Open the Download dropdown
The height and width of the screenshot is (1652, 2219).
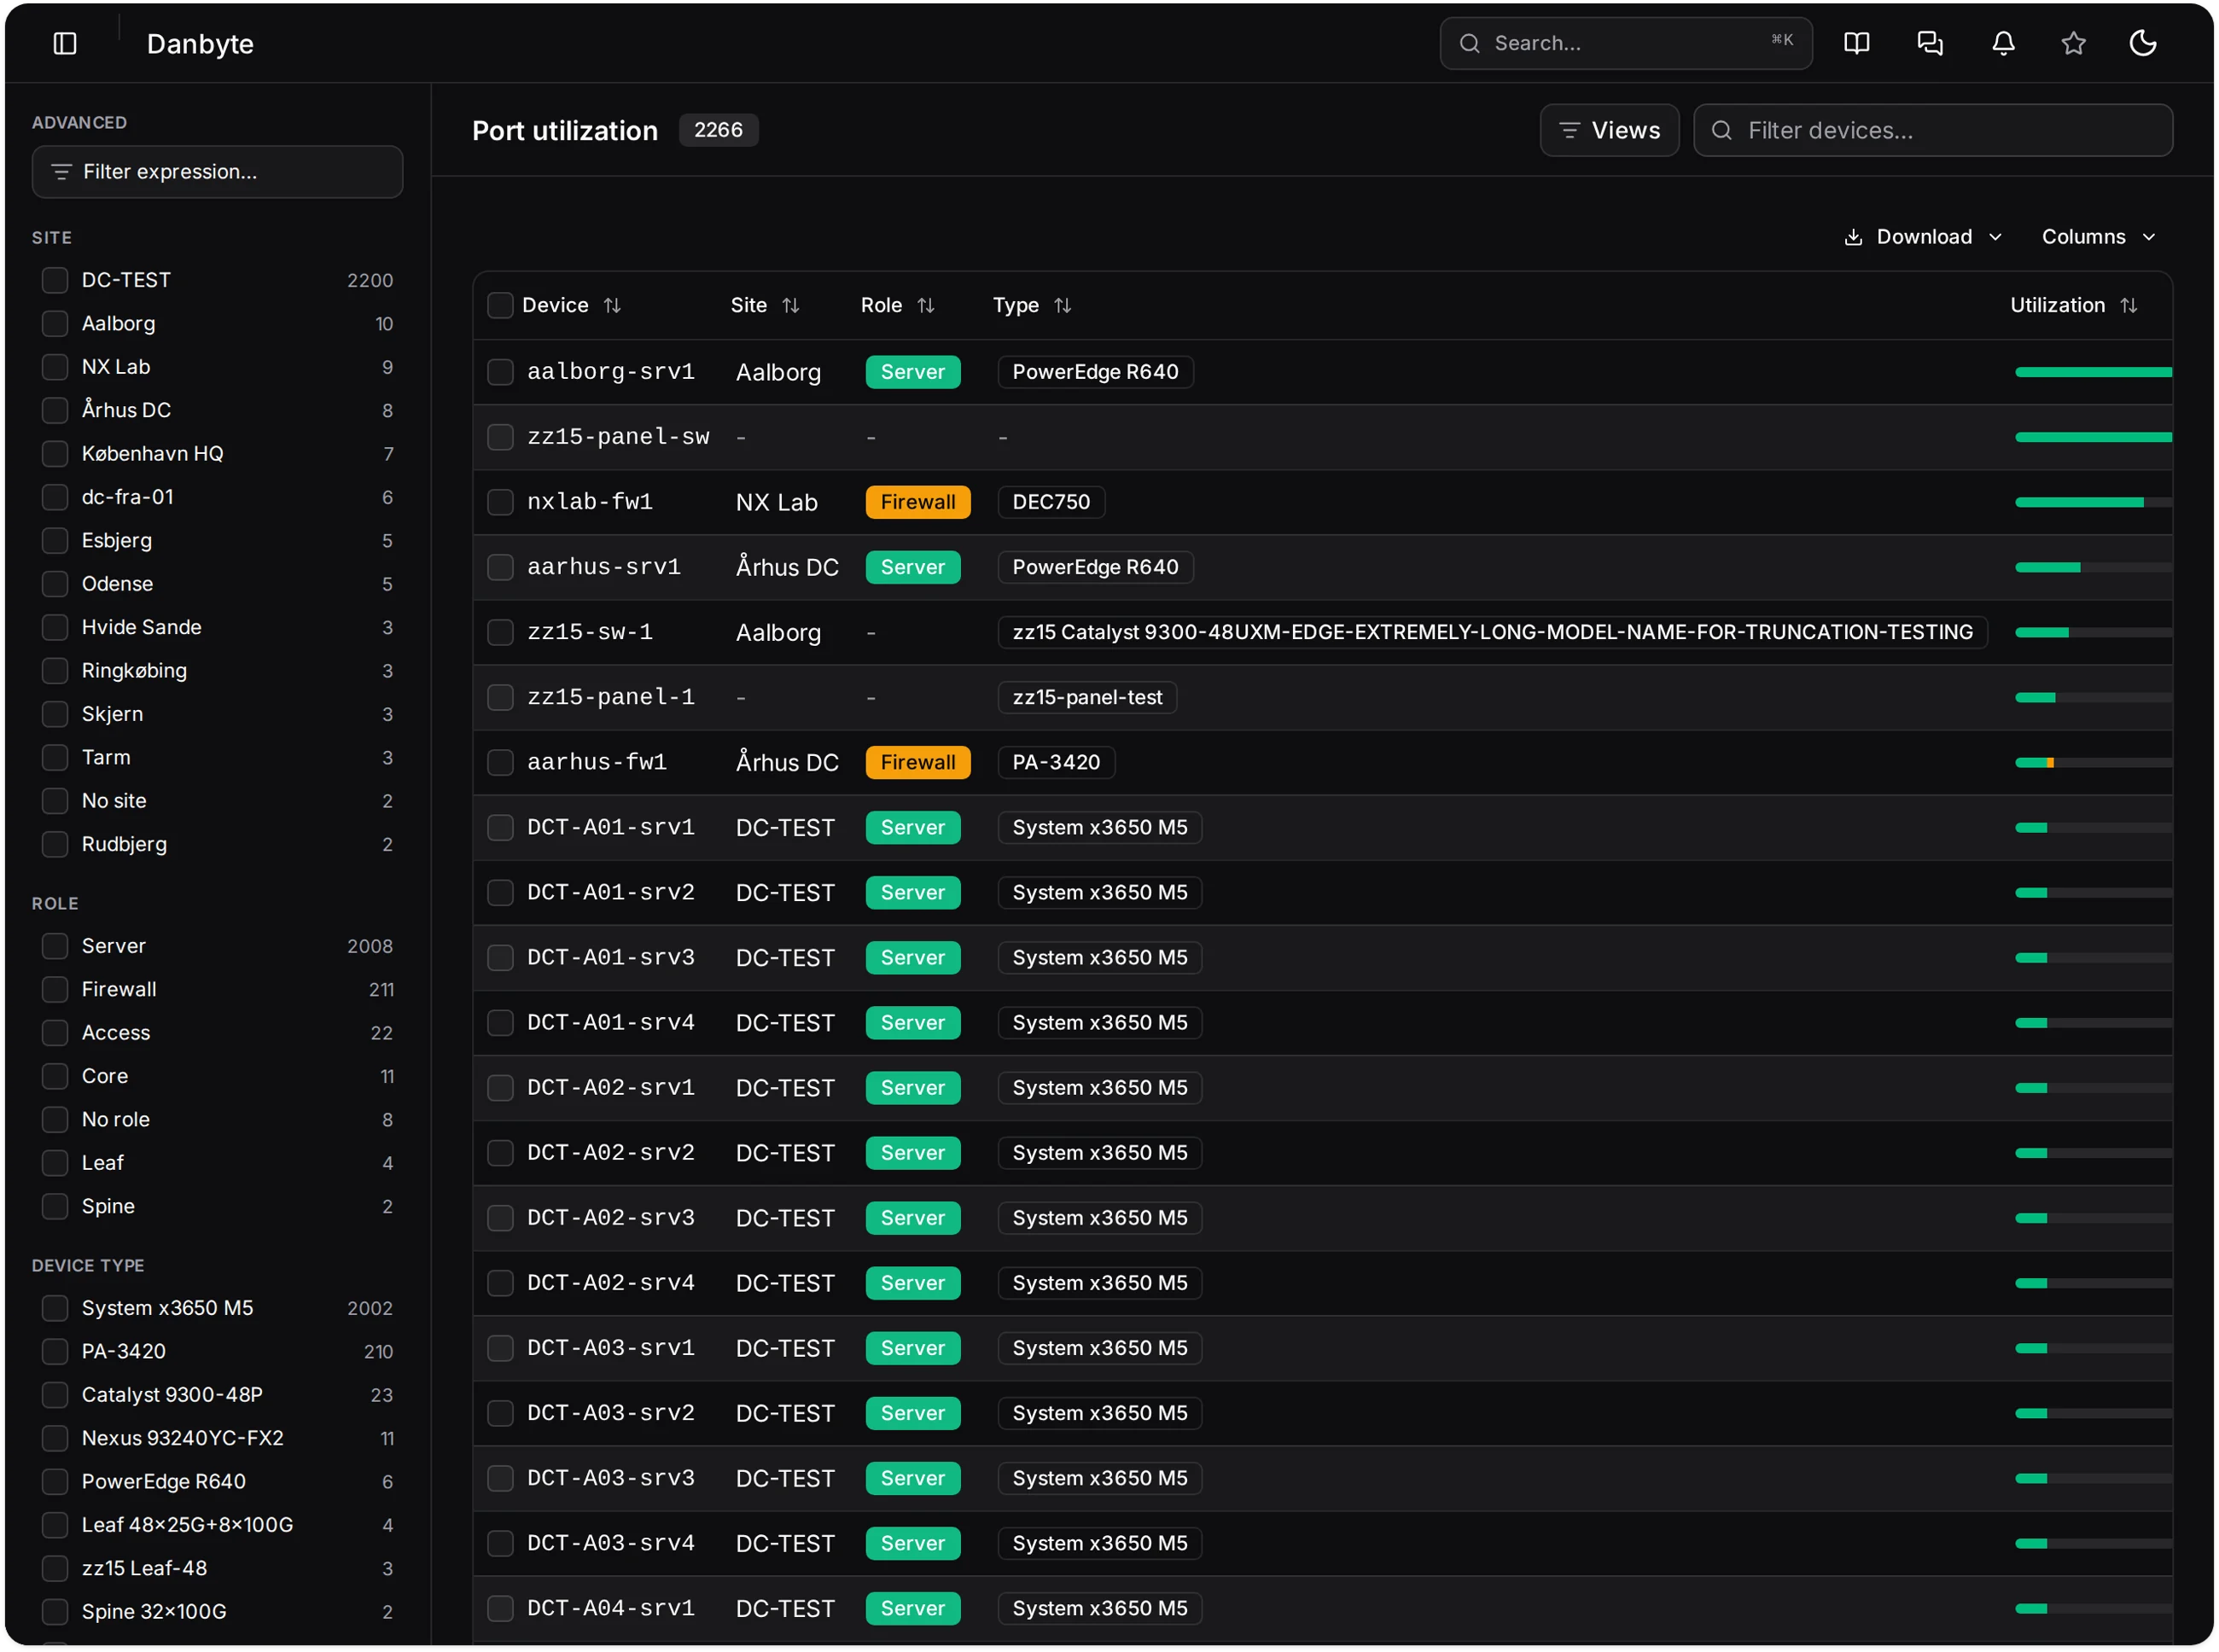[1923, 237]
